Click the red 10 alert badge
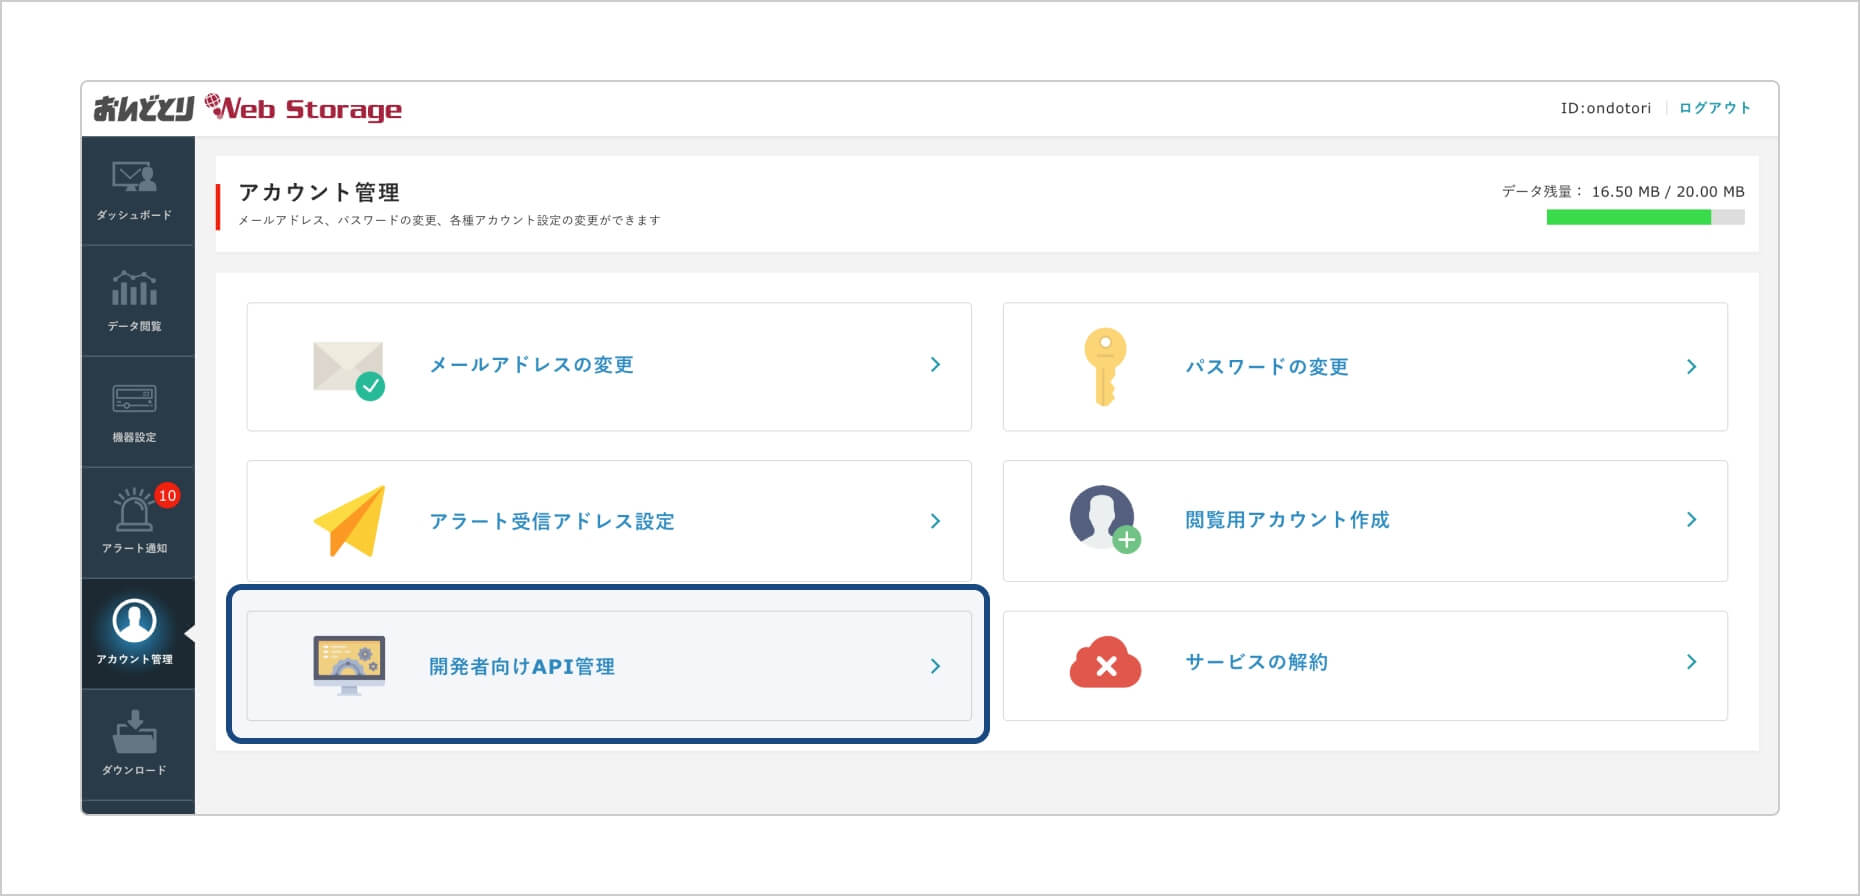 [x=167, y=495]
